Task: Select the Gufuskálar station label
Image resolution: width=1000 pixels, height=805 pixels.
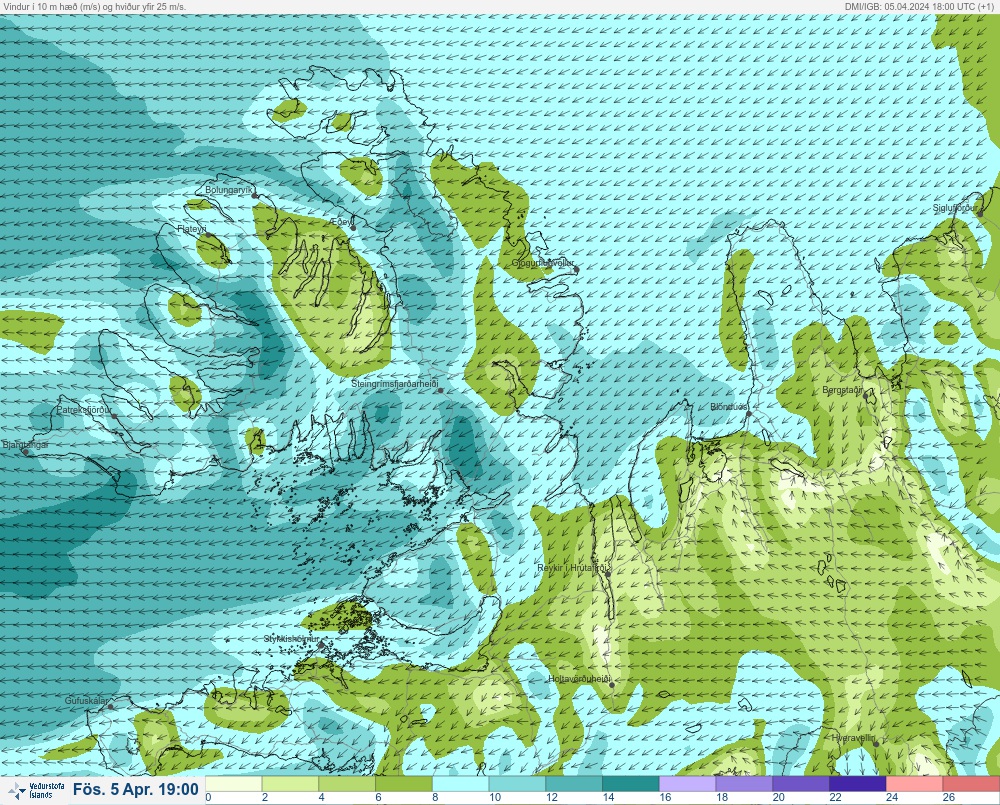Action: click(x=86, y=700)
